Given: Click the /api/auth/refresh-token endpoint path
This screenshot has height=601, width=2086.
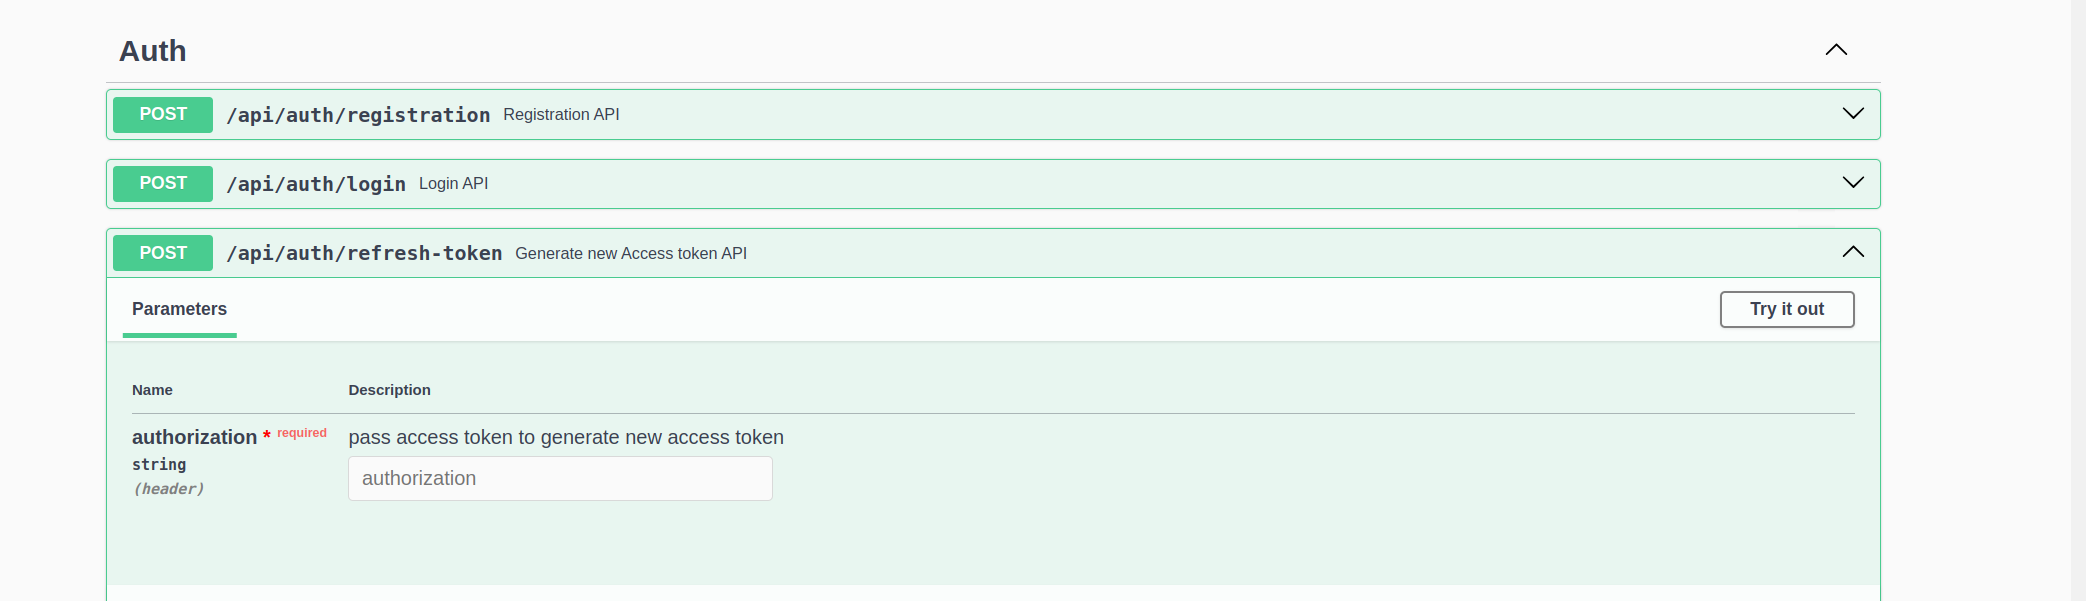Looking at the screenshot, I should [364, 253].
